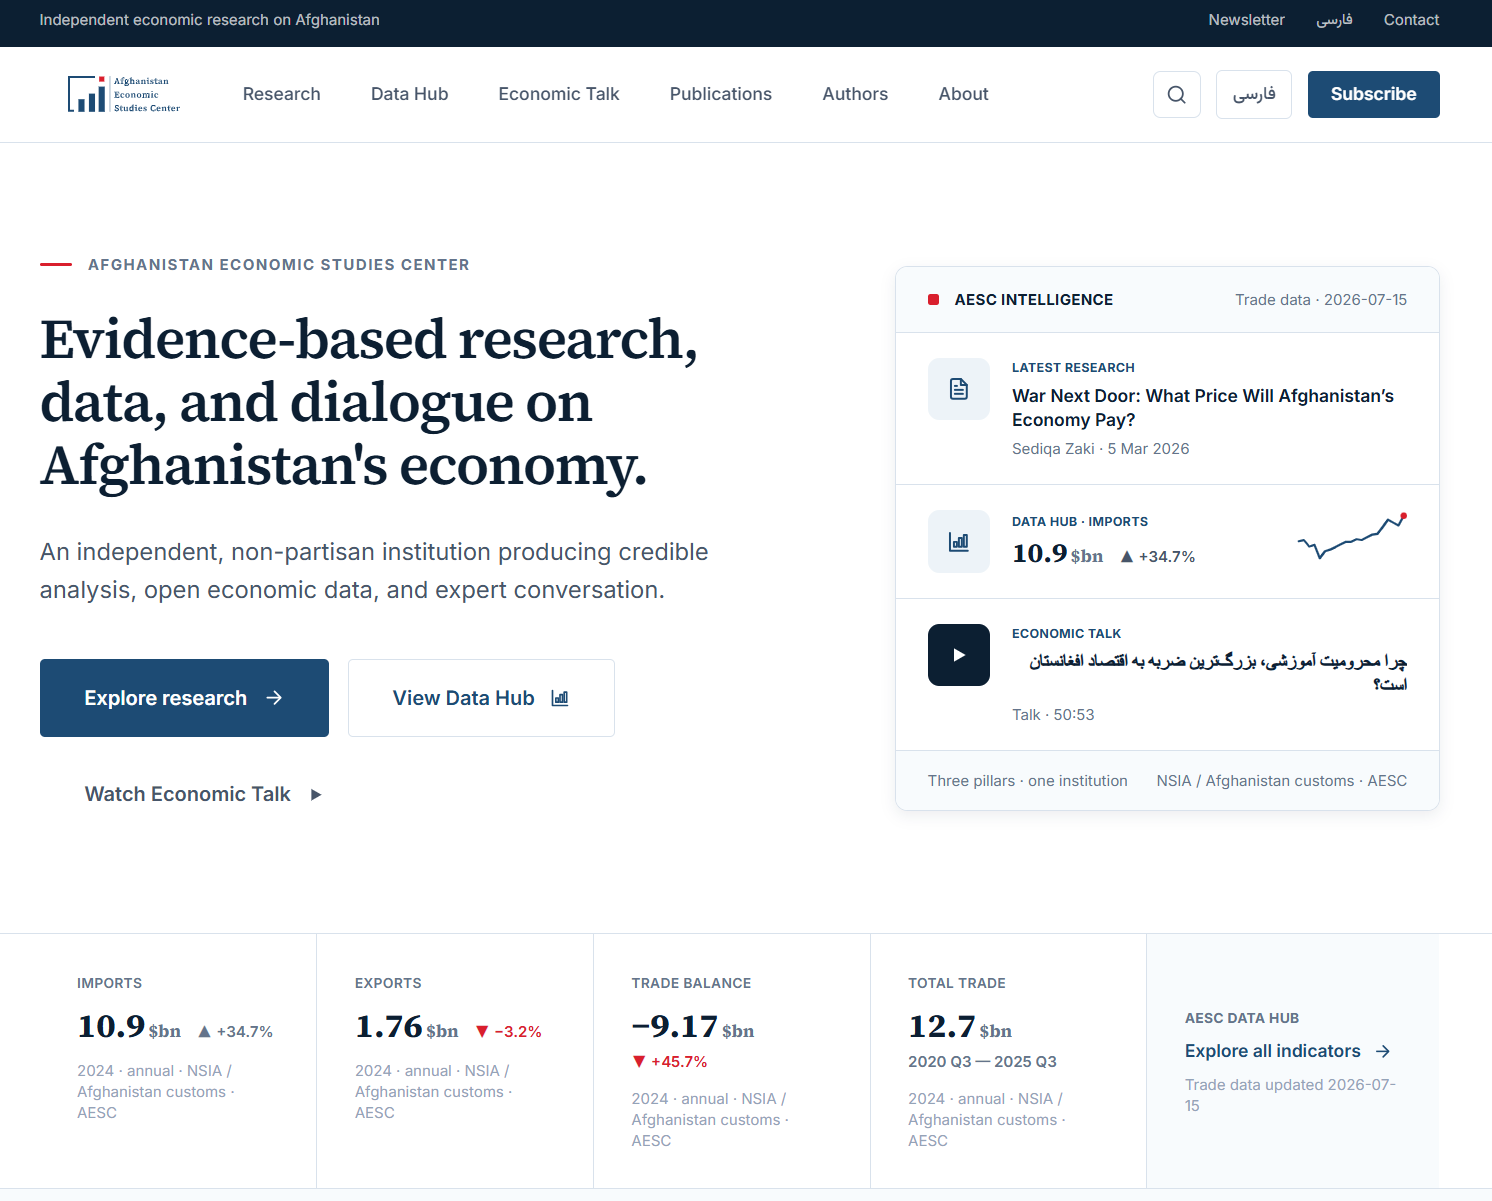Click the Data Hub bar chart icon
This screenshot has height=1201, width=1492.
point(959,542)
